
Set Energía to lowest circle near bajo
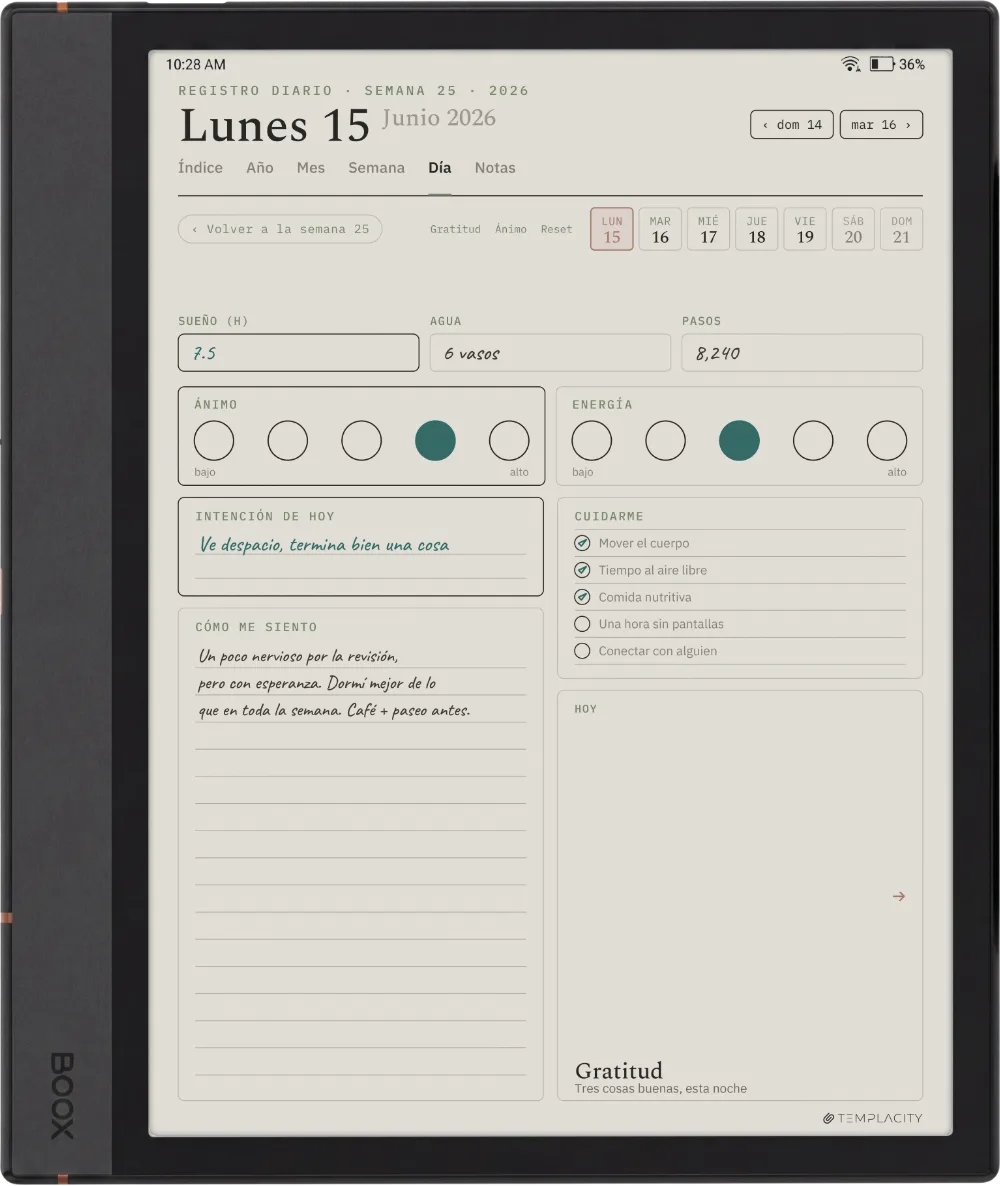(592, 441)
